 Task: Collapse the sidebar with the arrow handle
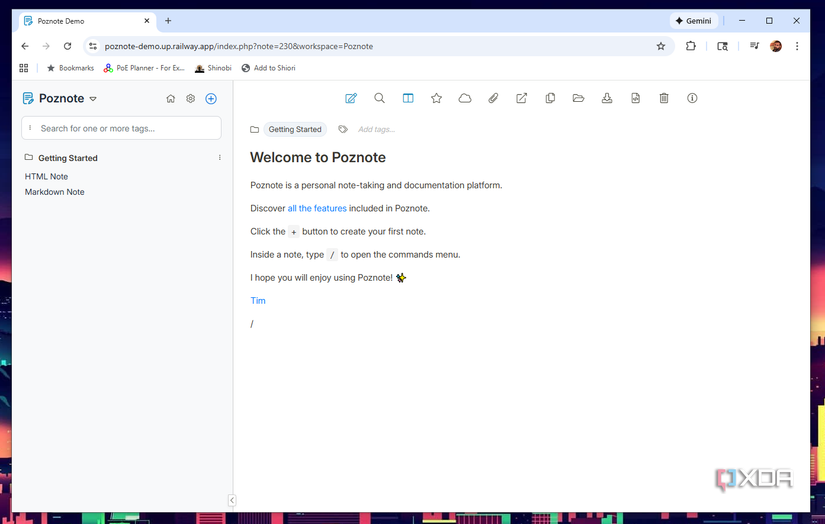[x=232, y=500]
